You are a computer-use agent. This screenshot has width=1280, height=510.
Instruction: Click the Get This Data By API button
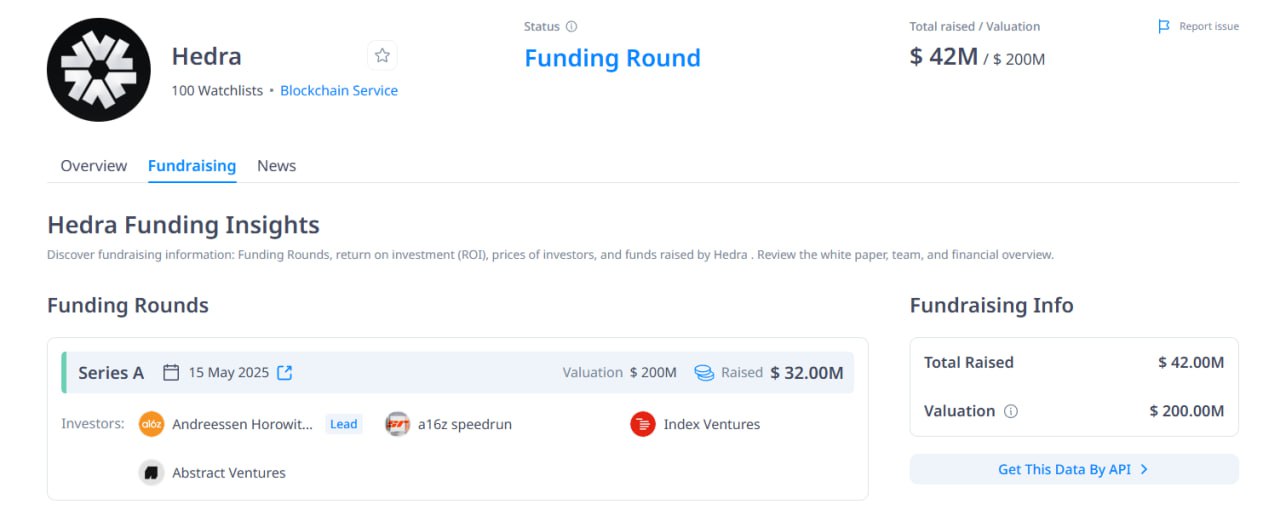pyautogui.click(x=1074, y=469)
